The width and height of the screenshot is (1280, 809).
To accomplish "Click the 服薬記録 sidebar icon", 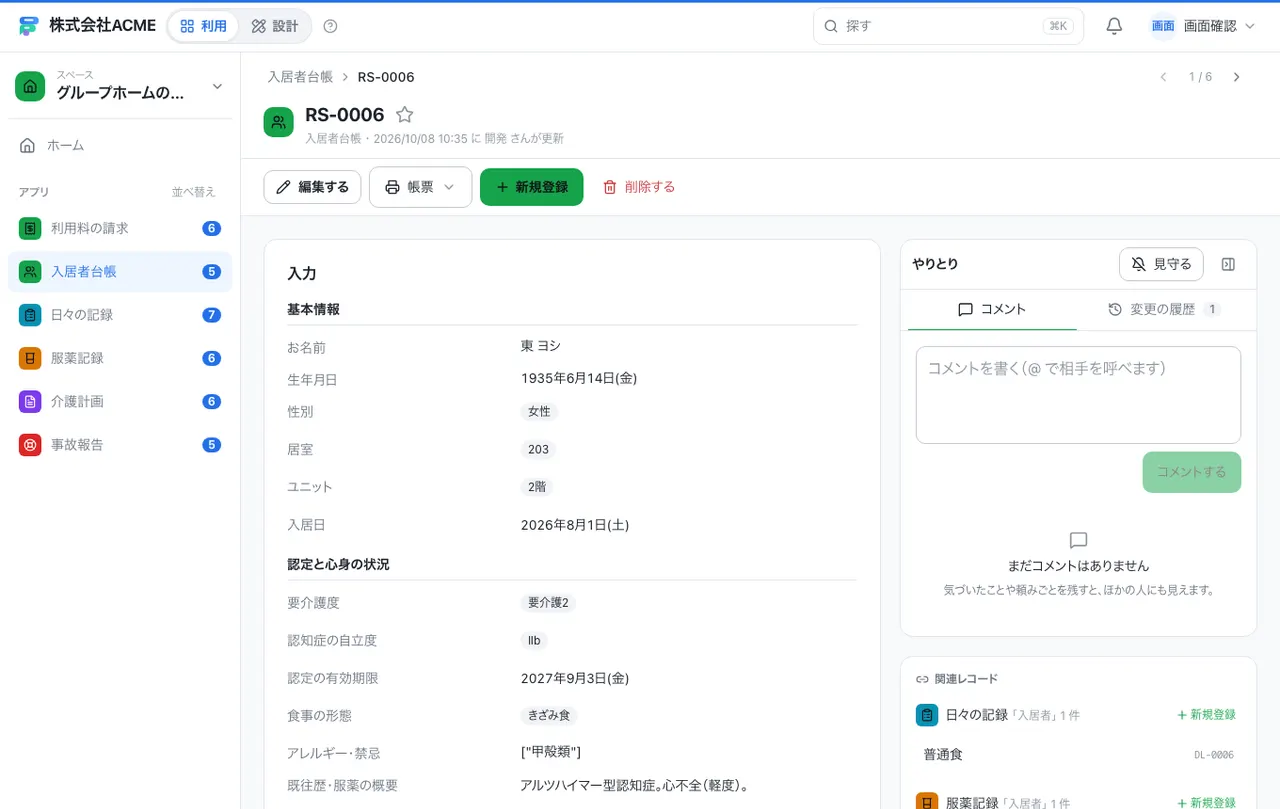I will click(30, 358).
